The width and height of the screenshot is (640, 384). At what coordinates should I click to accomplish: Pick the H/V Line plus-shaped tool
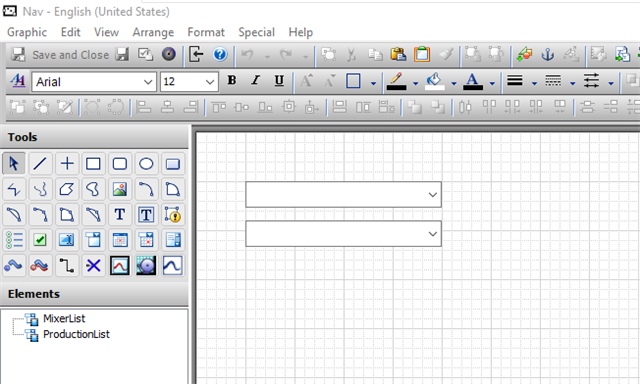pos(67,164)
